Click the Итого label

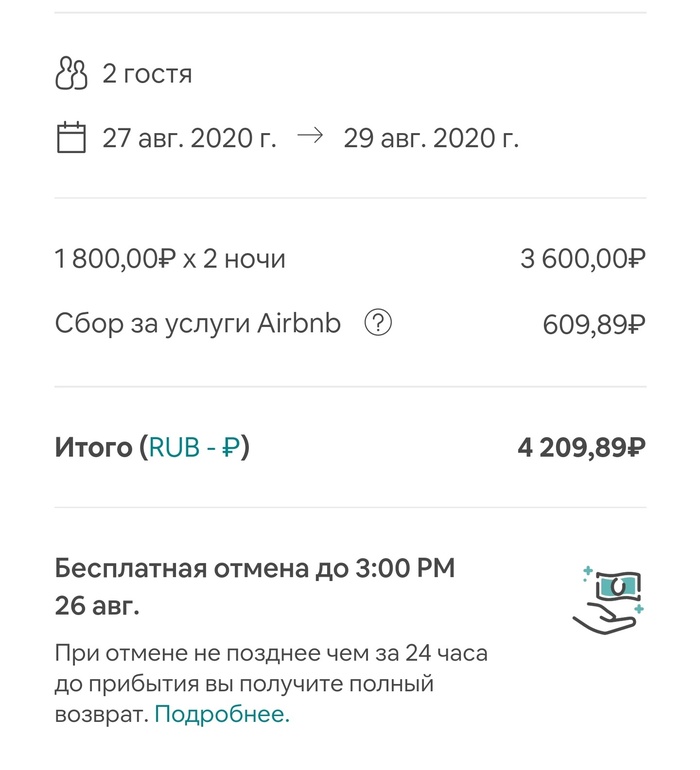[x=93, y=447]
